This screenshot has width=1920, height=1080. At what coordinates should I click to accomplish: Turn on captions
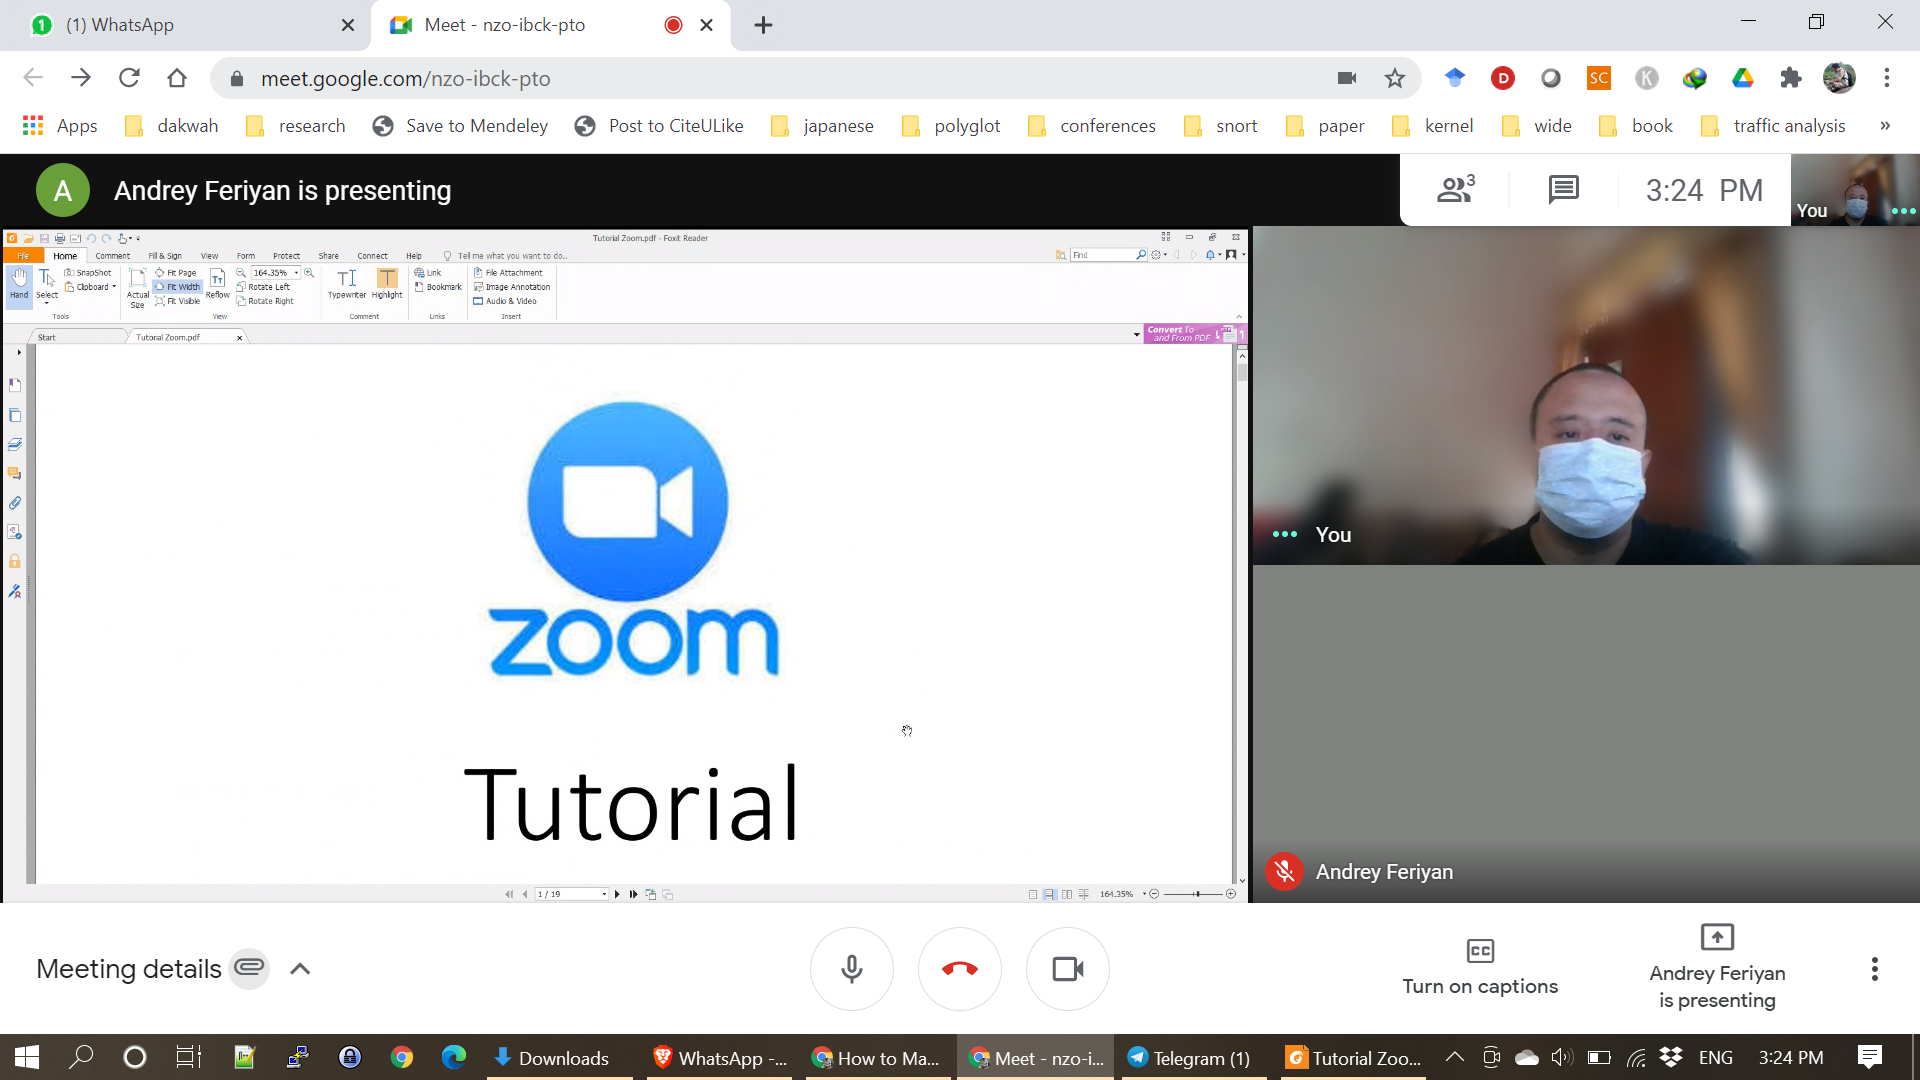[1479, 967]
